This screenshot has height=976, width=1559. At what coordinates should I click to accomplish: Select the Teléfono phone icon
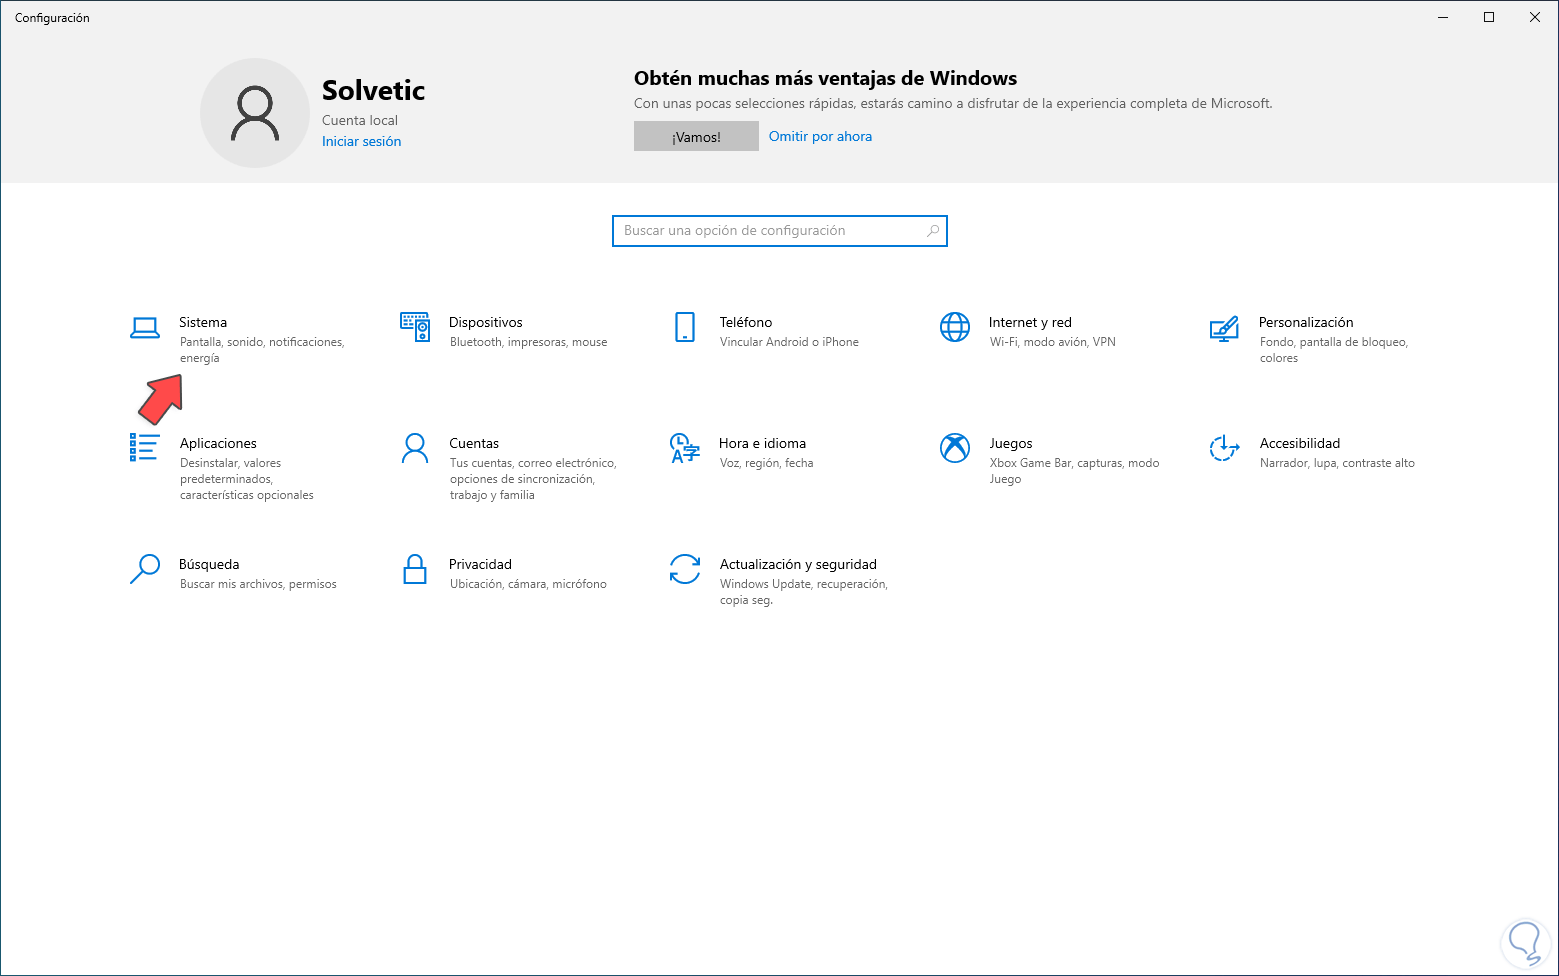tap(685, 327)
